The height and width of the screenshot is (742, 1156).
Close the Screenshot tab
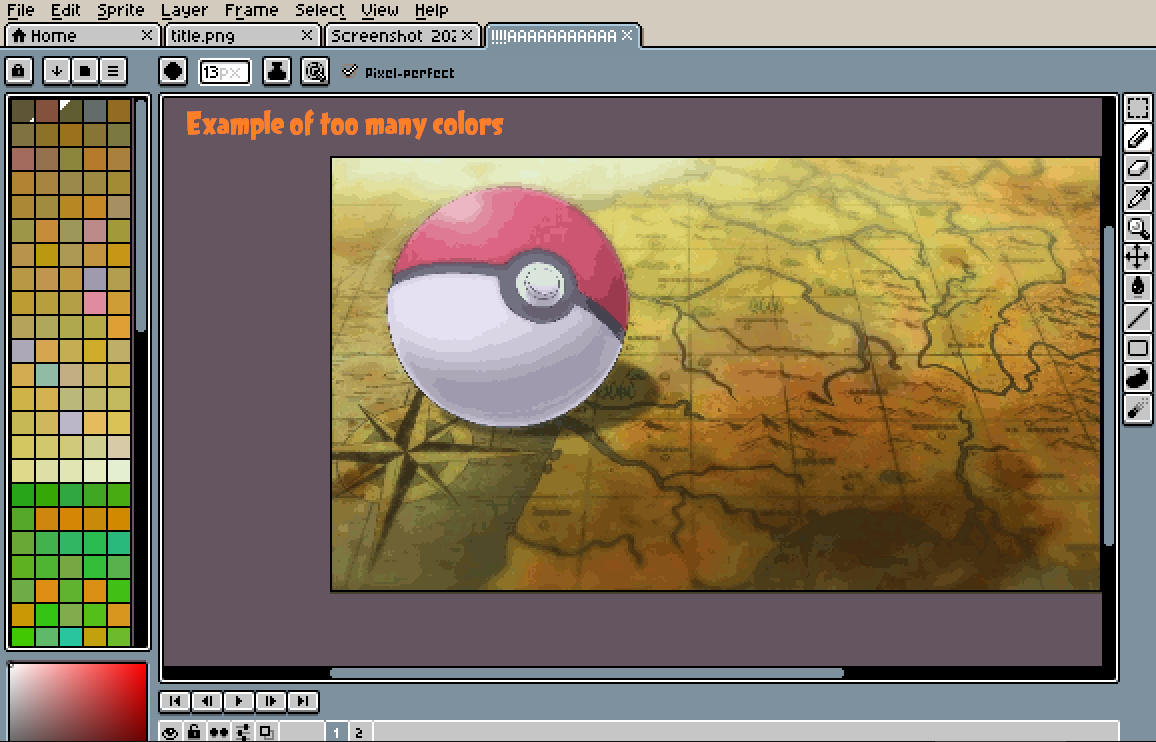coord(467,35)
